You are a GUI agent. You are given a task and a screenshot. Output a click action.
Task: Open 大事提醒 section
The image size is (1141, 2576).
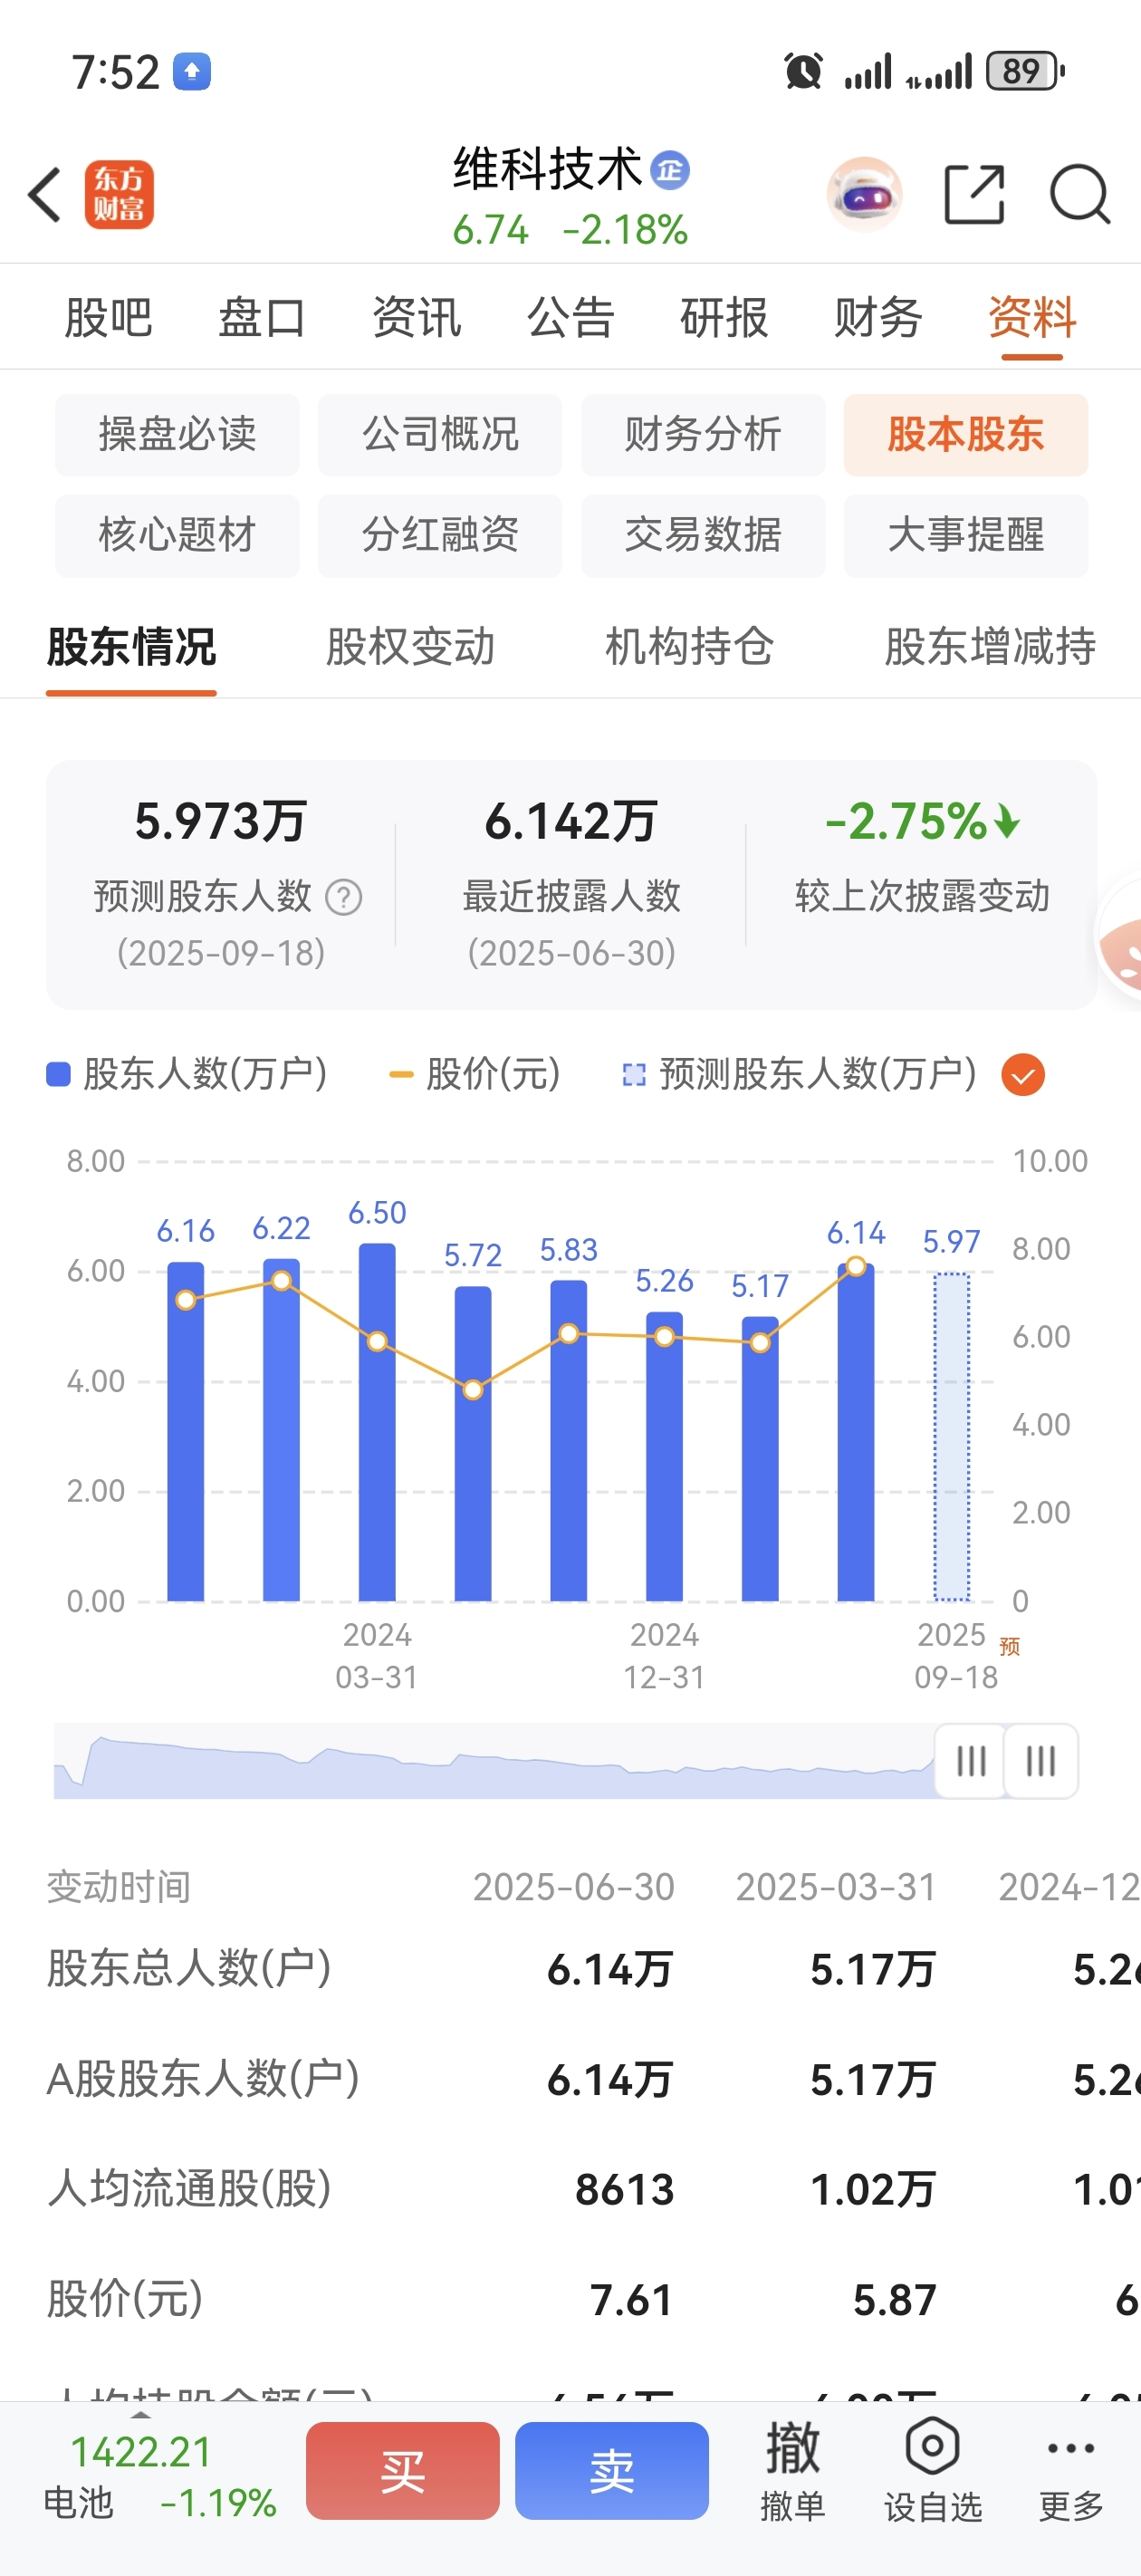coord(966,536)
